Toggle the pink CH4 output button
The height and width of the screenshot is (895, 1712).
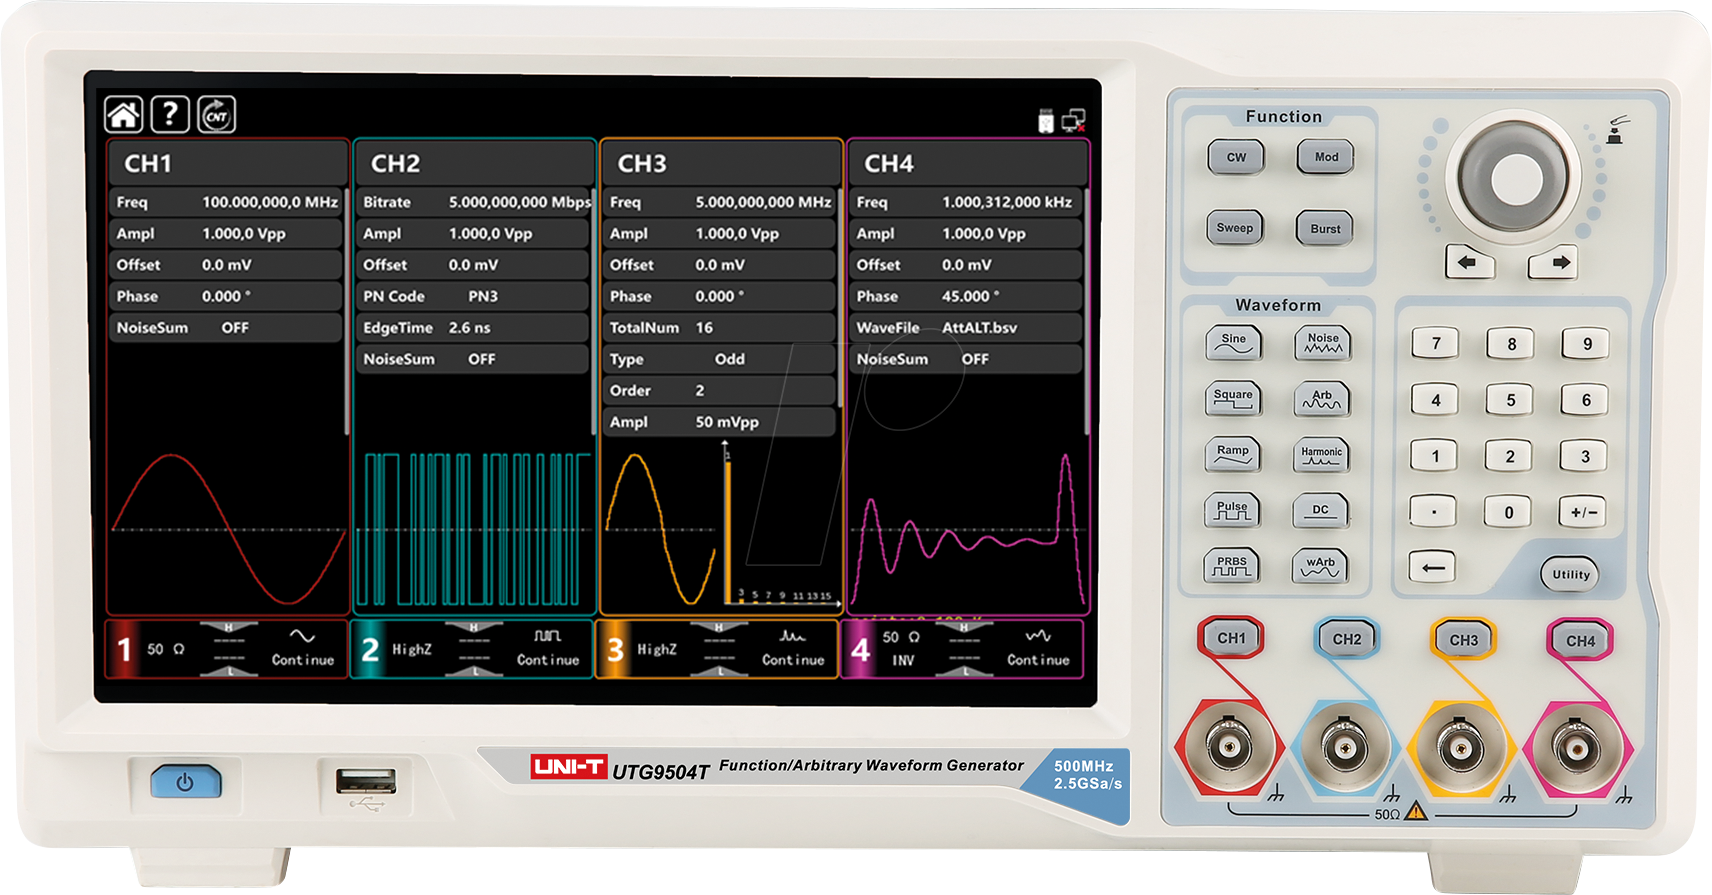(x=1581, y=641)
